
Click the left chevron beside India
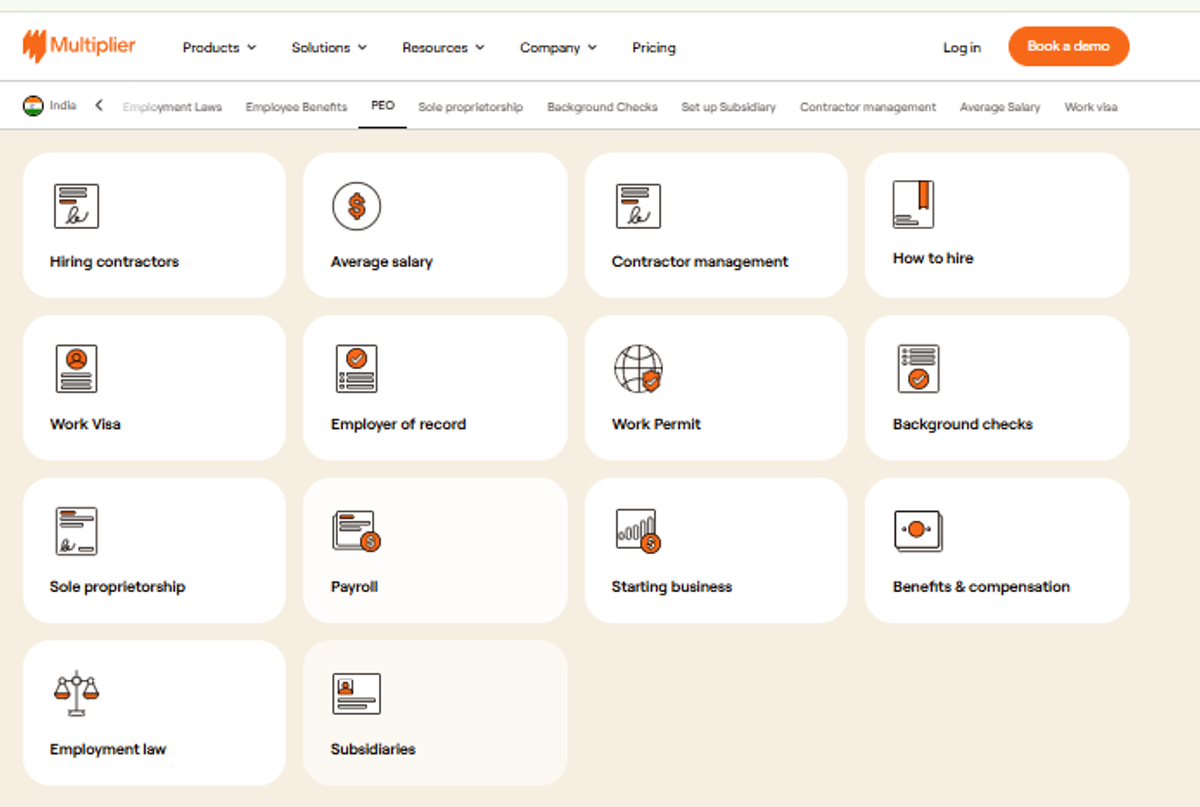tap(99, 106)
